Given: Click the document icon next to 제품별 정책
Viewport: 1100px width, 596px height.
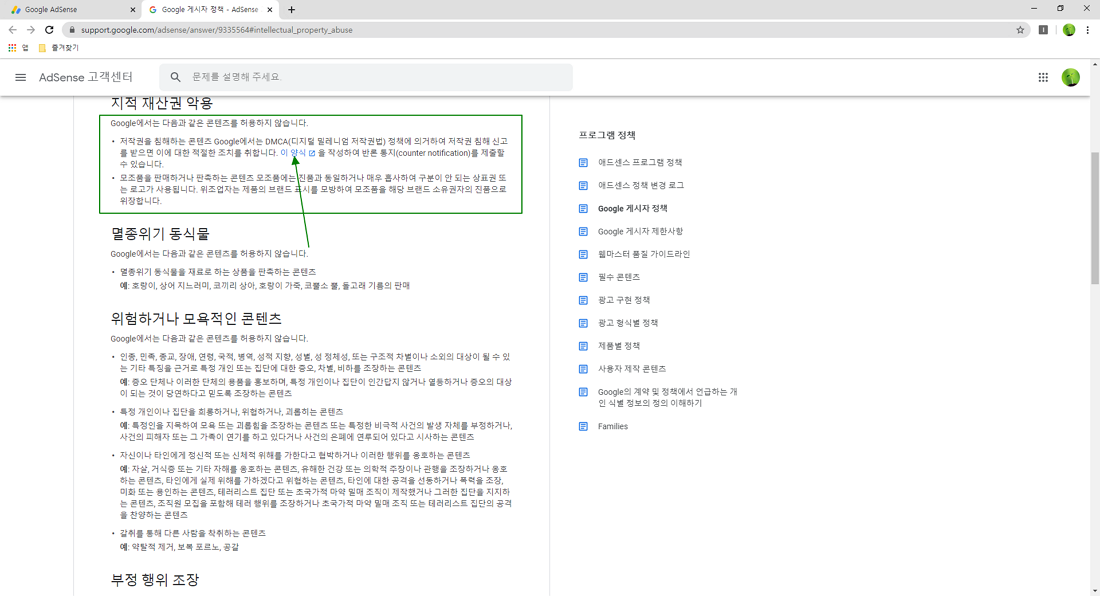Looking at the screenshot, I should 583,346.
